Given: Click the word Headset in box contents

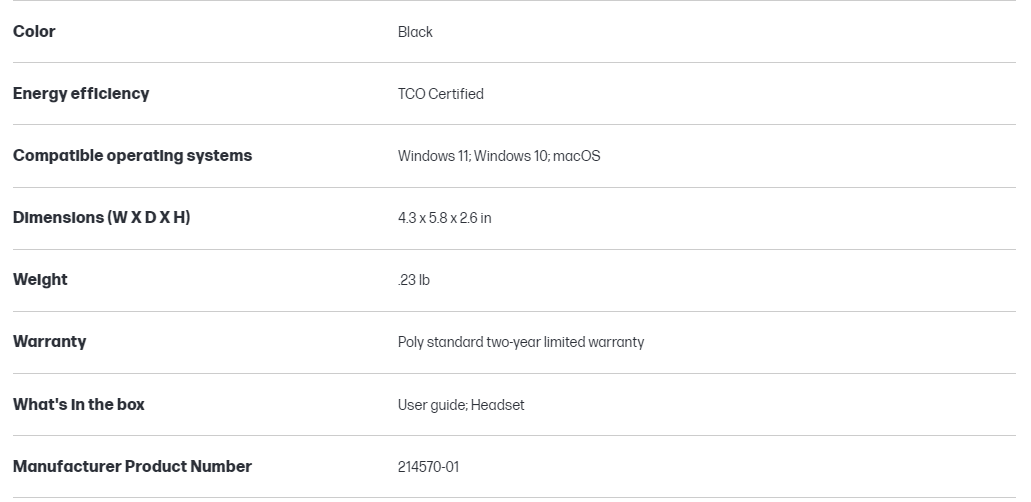Looking at the screenshot, I should click(497, 405).
